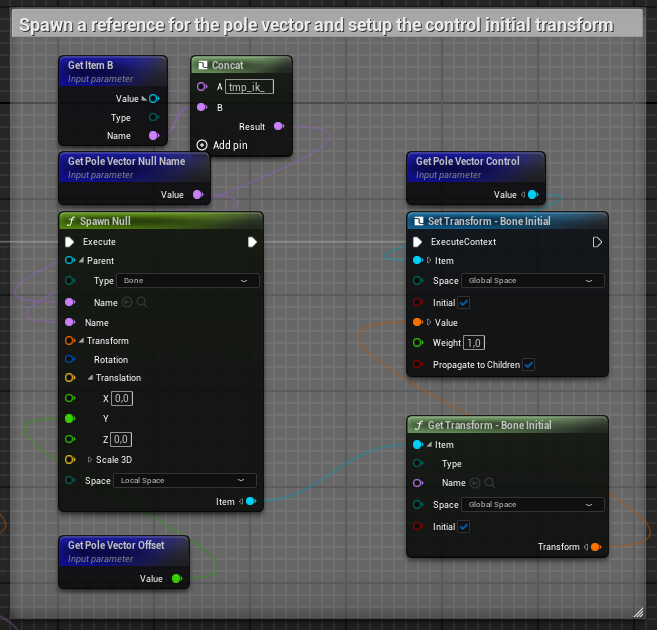Click the Value output pin on Get Item B
The image size is (657, 630).
click(x=154, y=99)
